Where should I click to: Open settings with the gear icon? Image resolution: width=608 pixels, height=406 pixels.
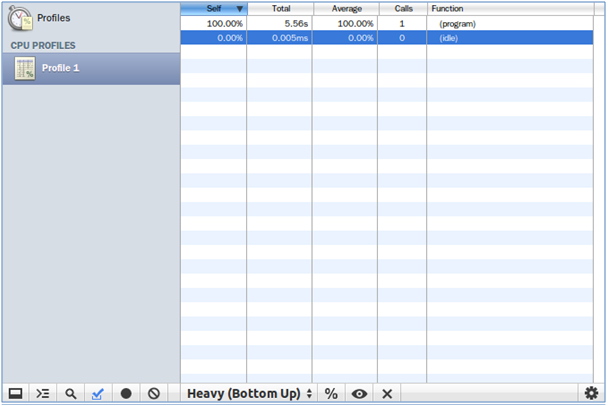591,393
